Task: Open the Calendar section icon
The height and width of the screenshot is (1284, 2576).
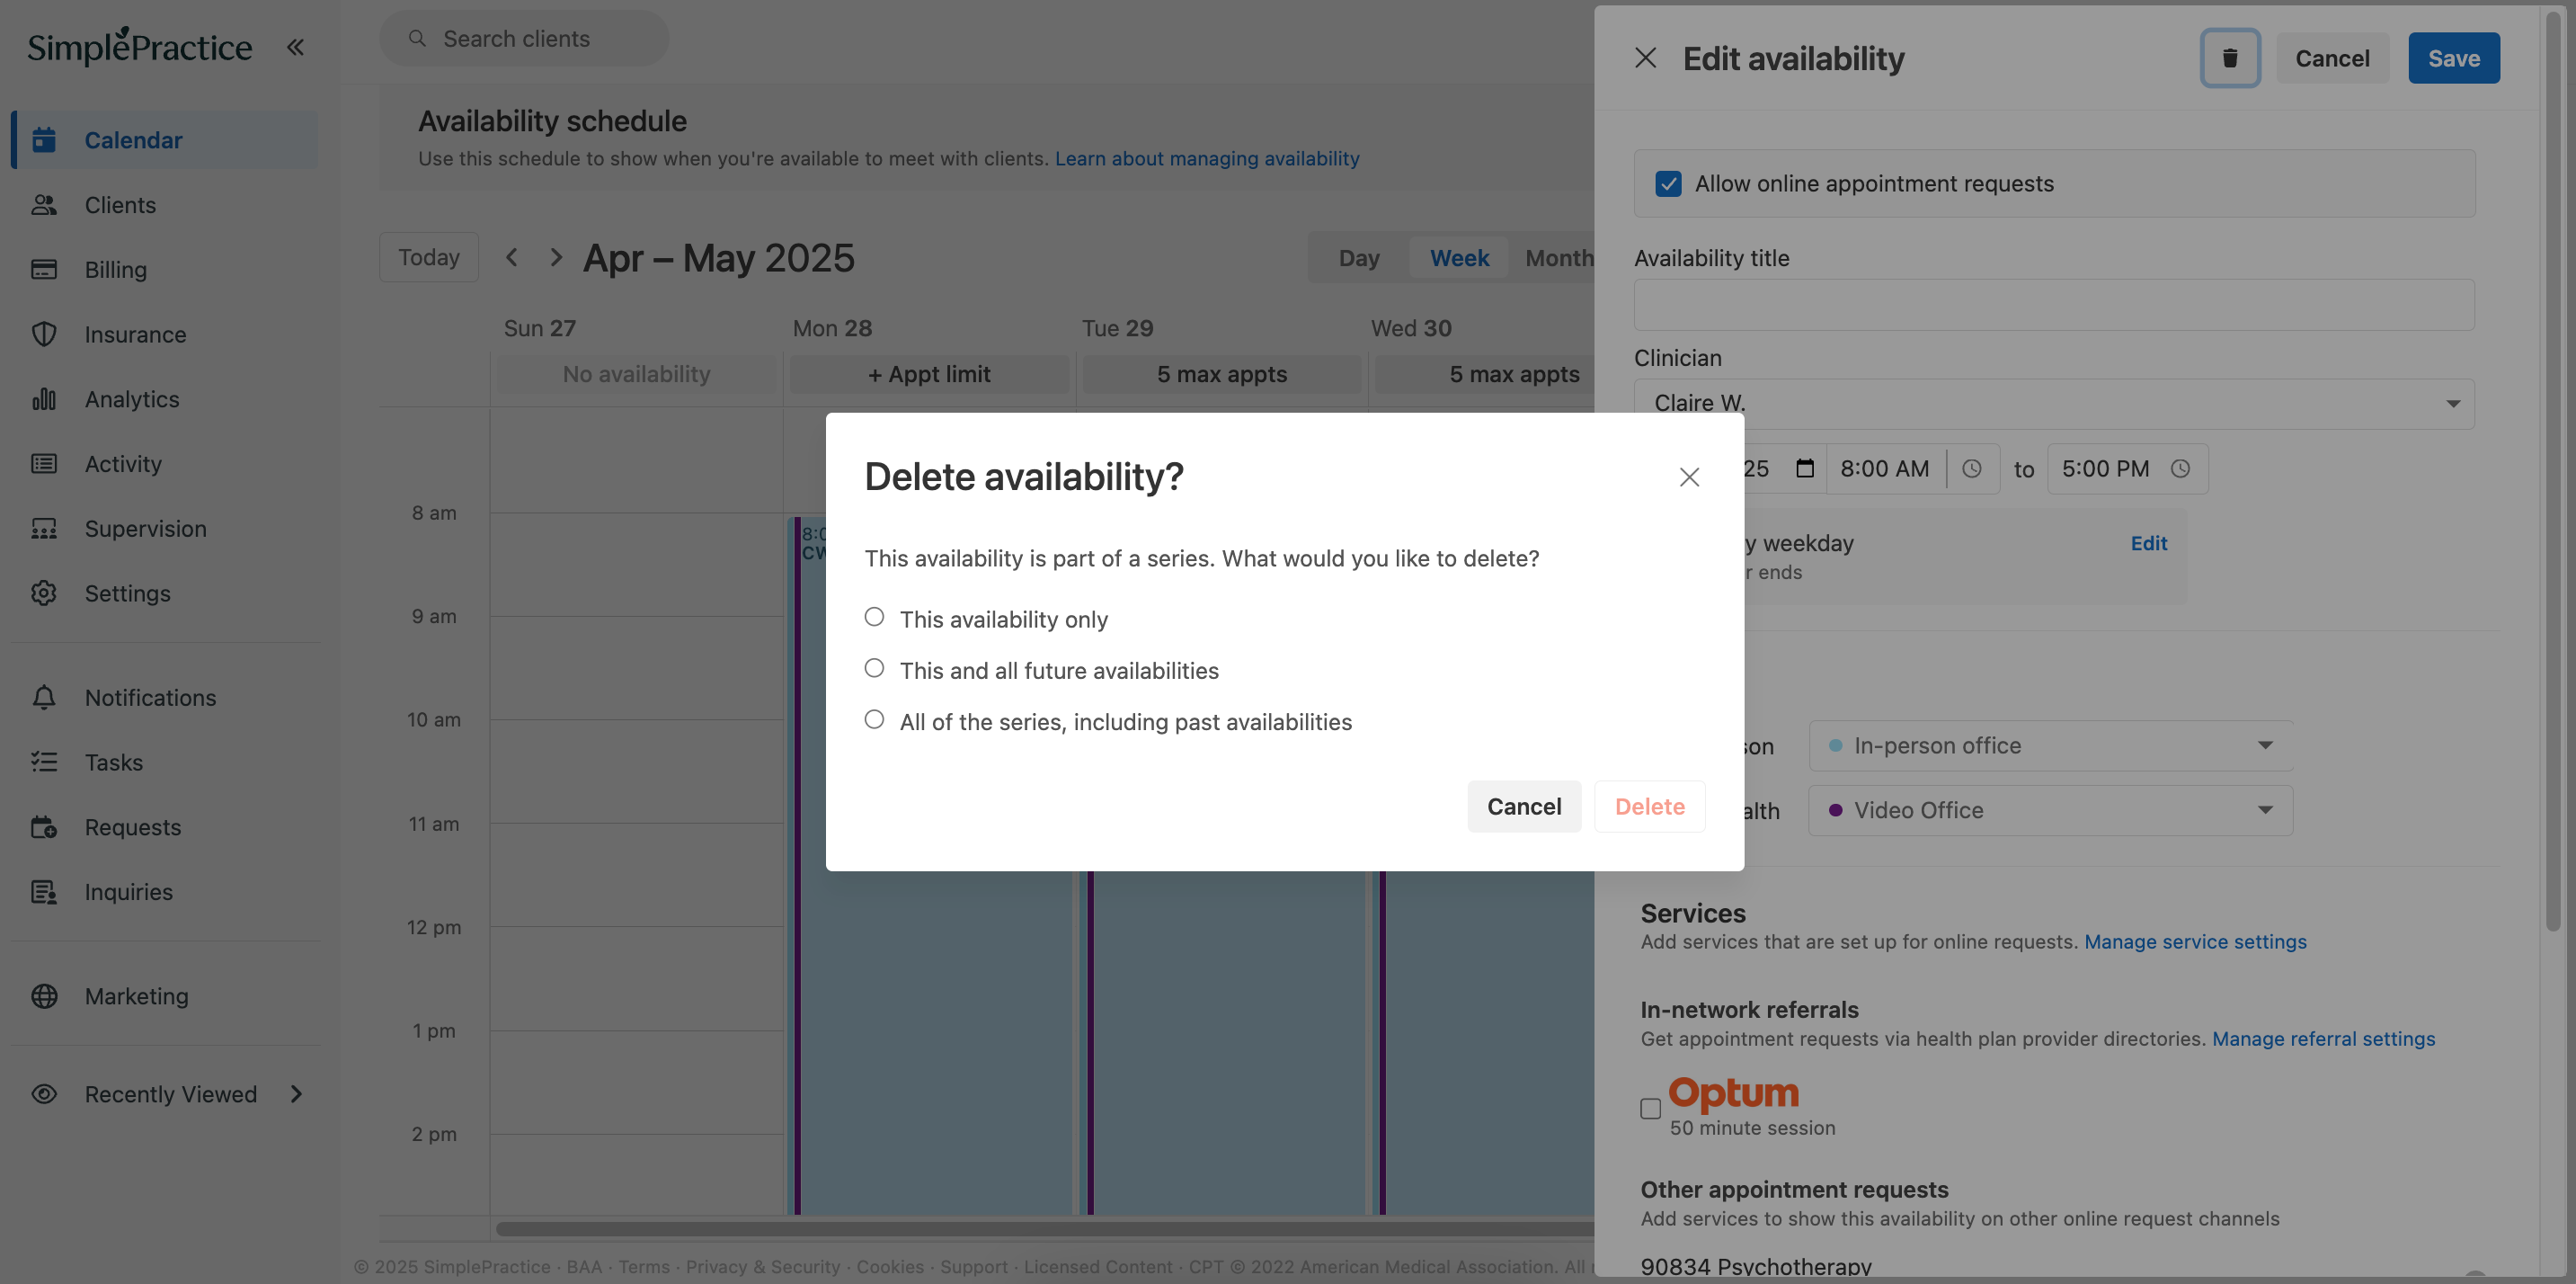Action: pos(44,140)
